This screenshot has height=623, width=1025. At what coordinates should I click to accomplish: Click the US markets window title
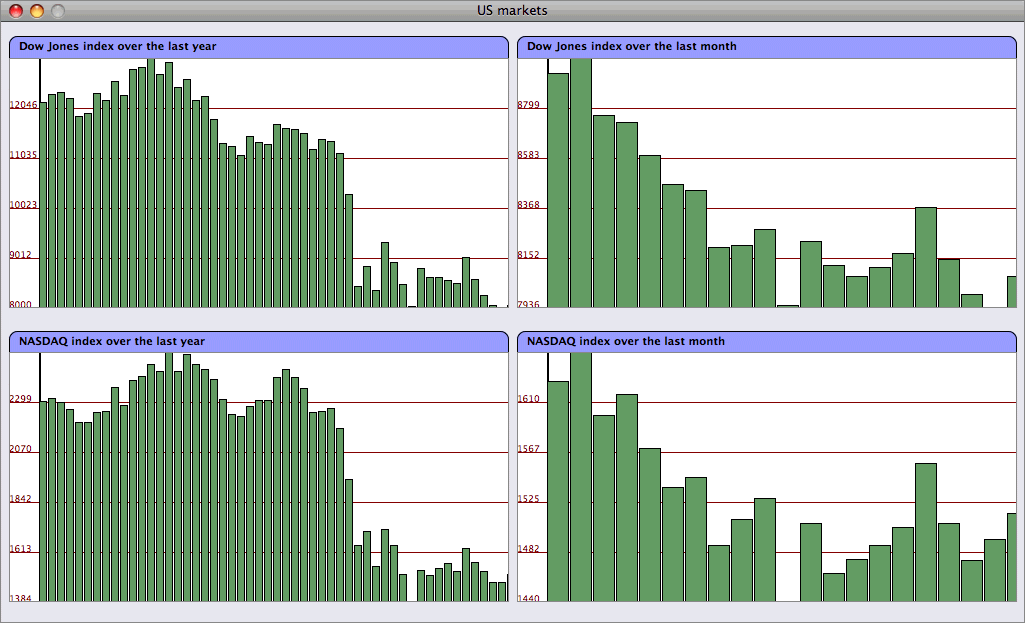pos(512,10)
